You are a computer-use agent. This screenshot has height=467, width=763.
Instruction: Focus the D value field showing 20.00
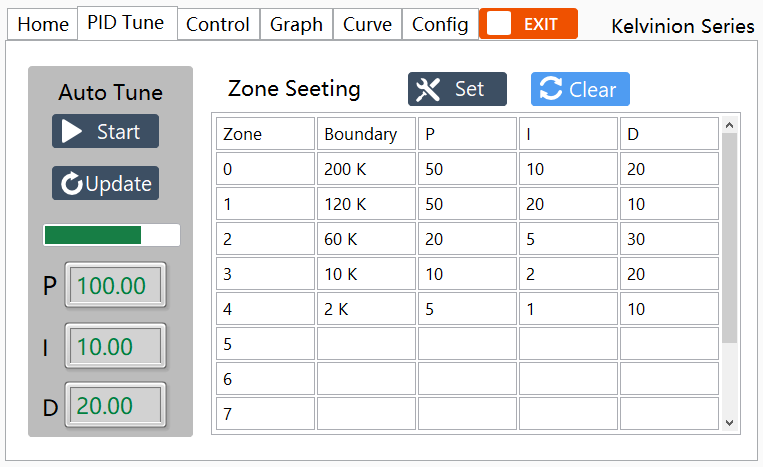[115, 406]
